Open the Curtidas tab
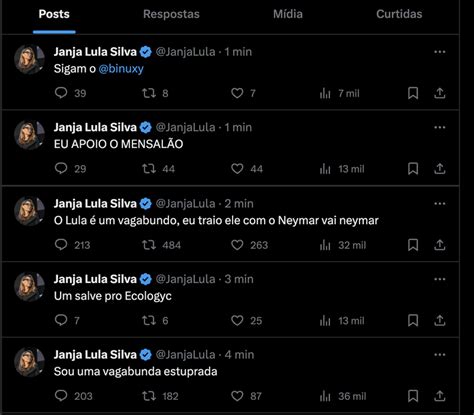 point(399,14)
